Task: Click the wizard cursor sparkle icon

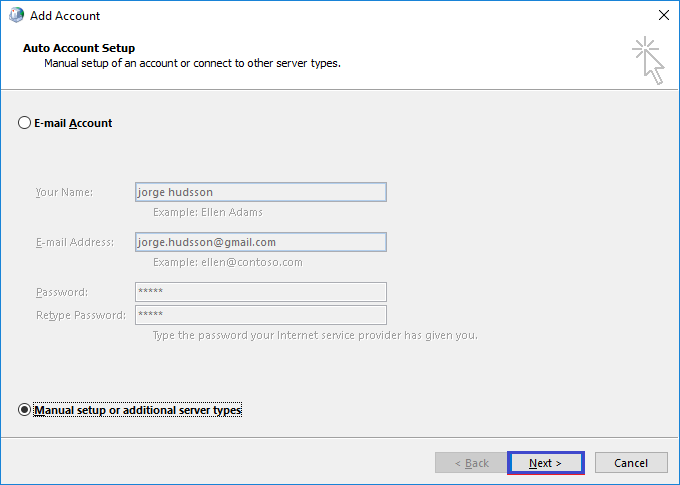Action: 648,60
